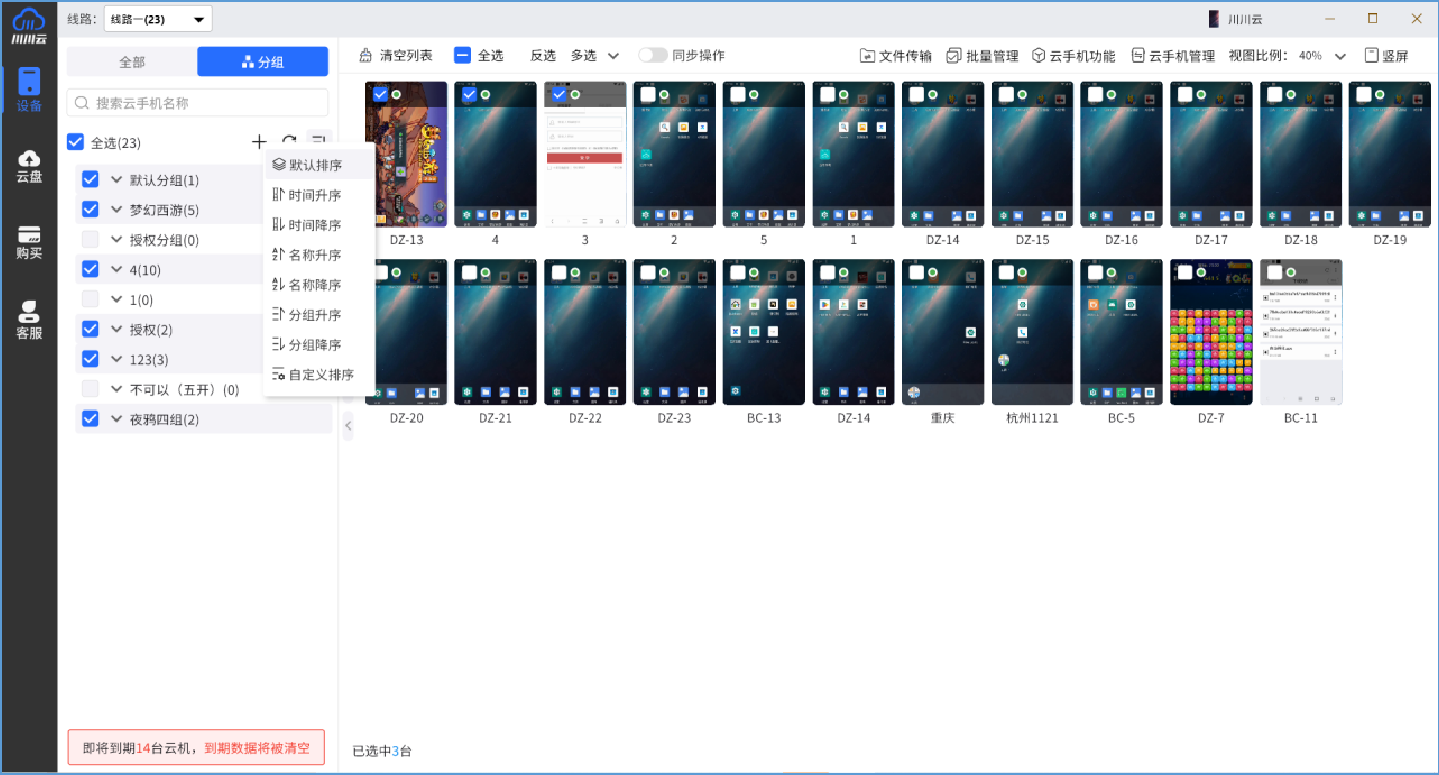The image size is (1439, 775).
Task: Open the DZ-7 puzzle game phone thumbnail
Action: click(1210, 332)
